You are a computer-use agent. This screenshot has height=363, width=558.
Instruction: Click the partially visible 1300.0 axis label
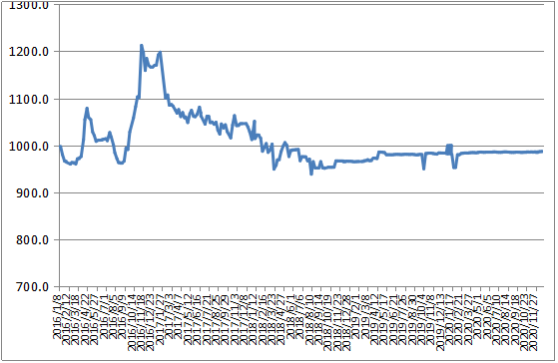click(x=28, y=5)
